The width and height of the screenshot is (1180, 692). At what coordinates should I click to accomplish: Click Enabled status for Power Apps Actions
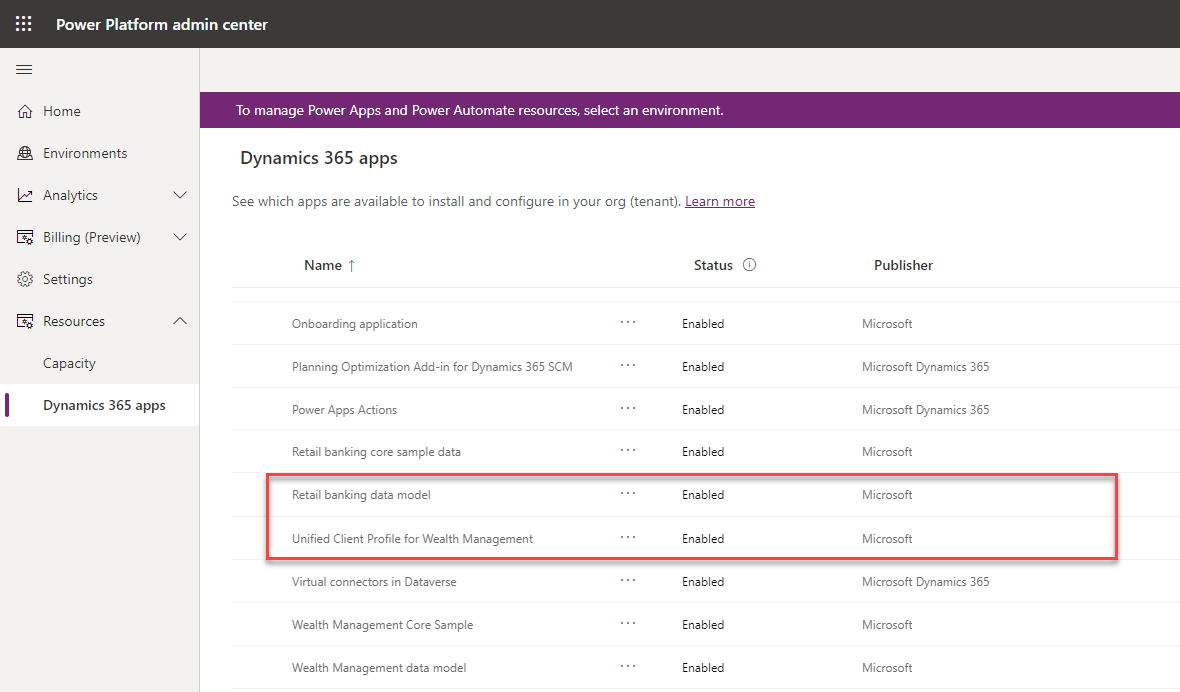pos(703,410)
